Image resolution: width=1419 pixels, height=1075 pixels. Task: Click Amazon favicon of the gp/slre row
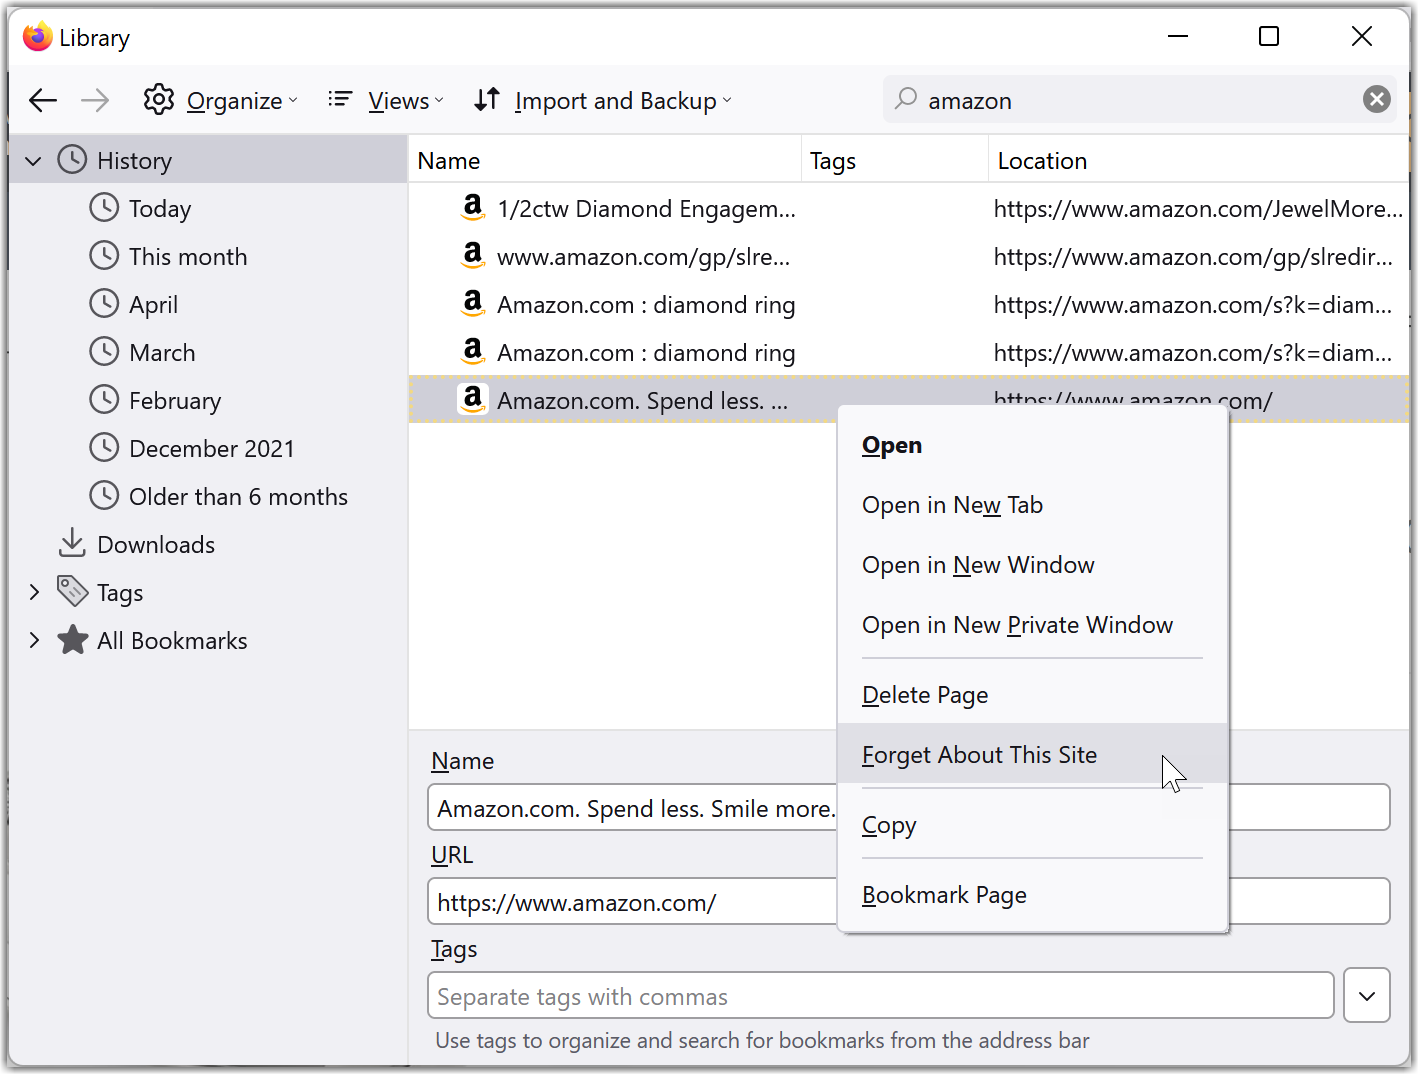[473, 255]
